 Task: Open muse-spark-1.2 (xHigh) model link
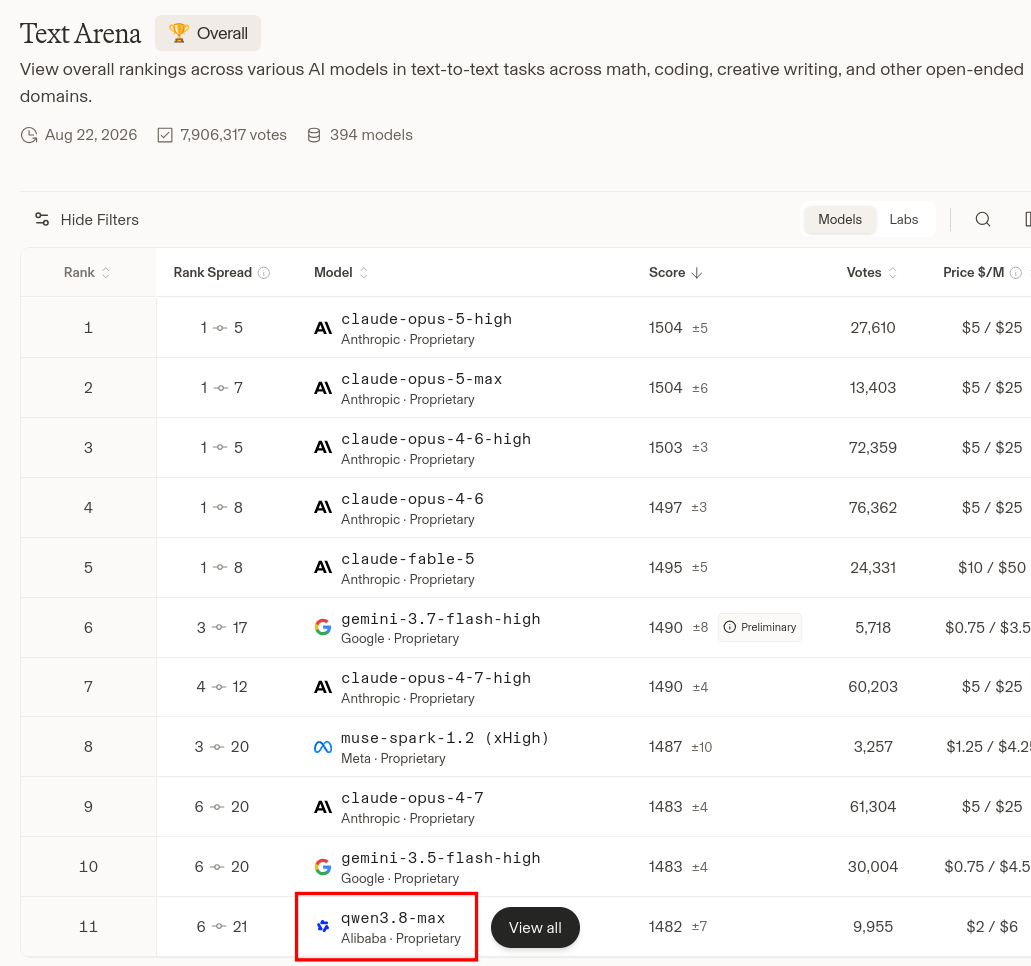[x=445, y=738]
